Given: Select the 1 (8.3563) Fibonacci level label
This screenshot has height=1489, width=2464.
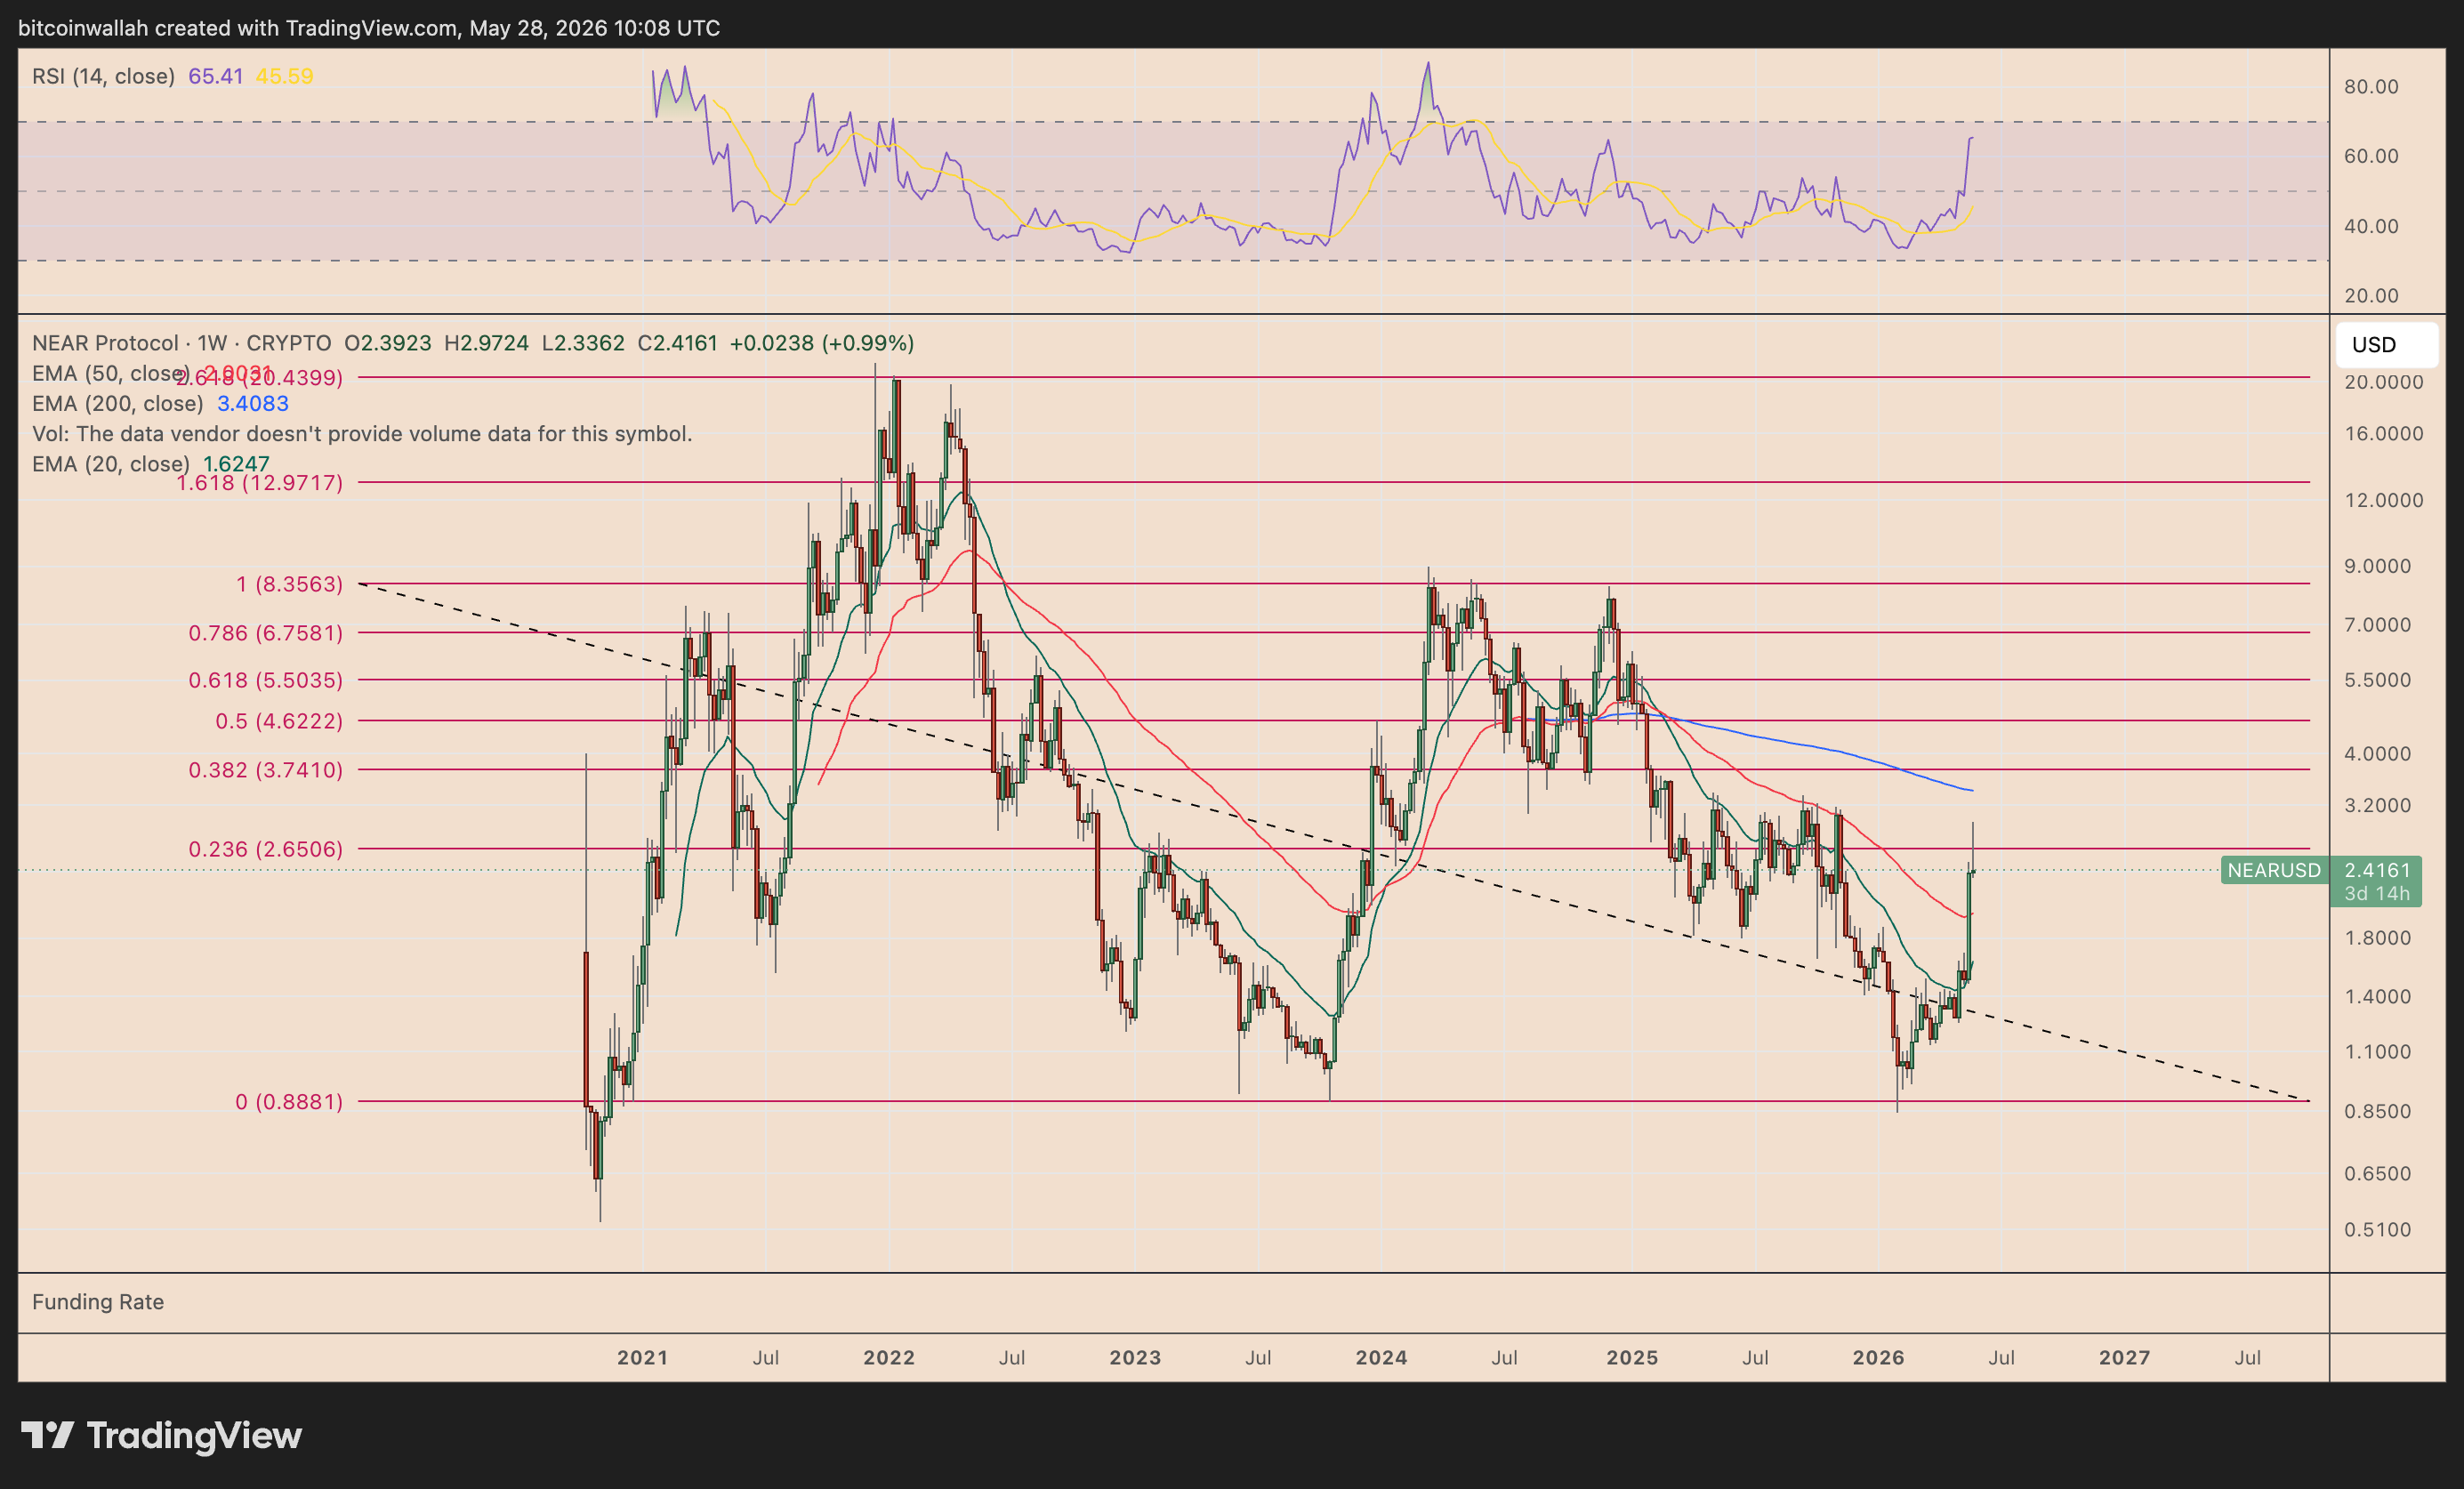Looking at the screenshot, I should coord(289,584).
